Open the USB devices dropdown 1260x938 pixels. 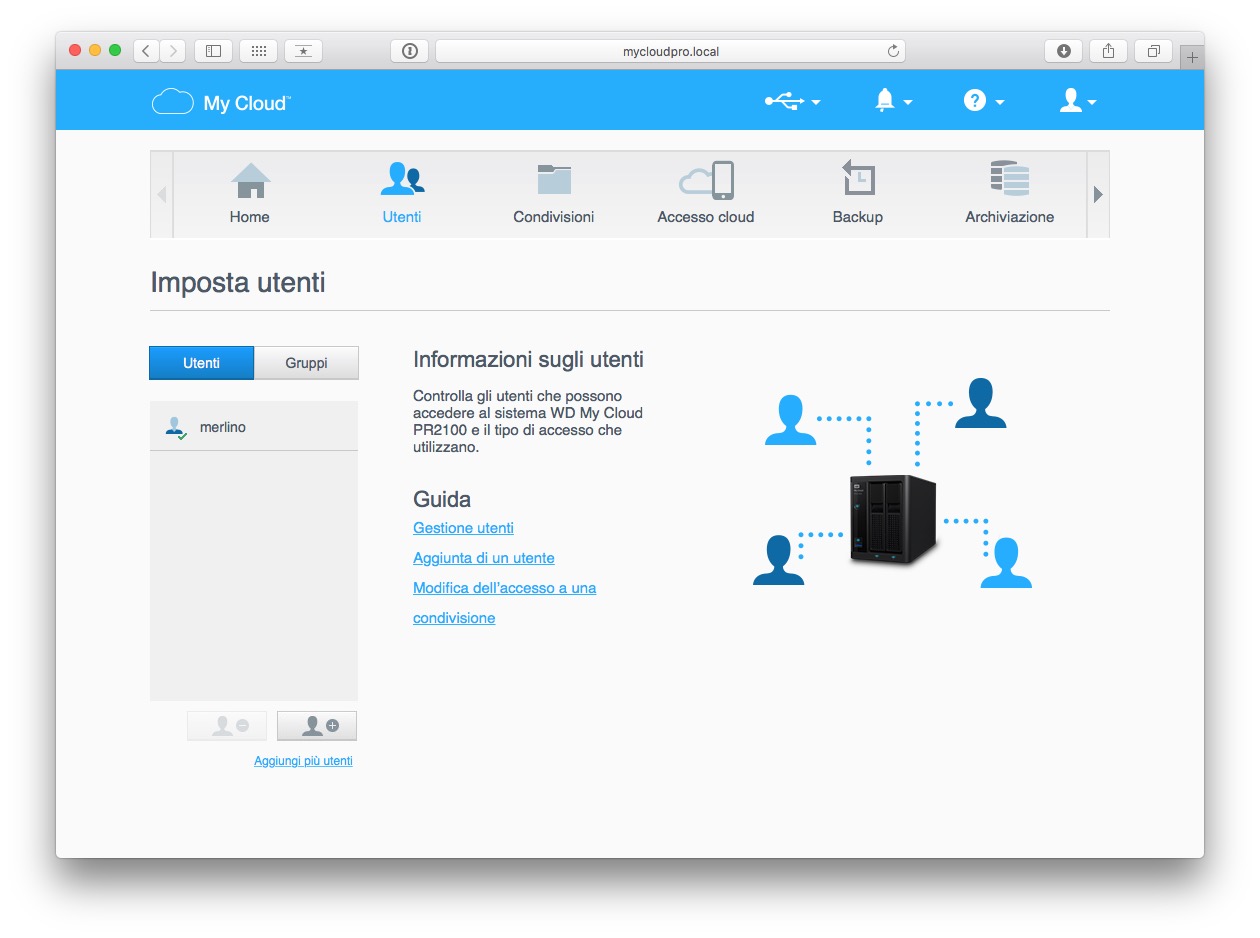pyautogui.click(x=793, y=101)
